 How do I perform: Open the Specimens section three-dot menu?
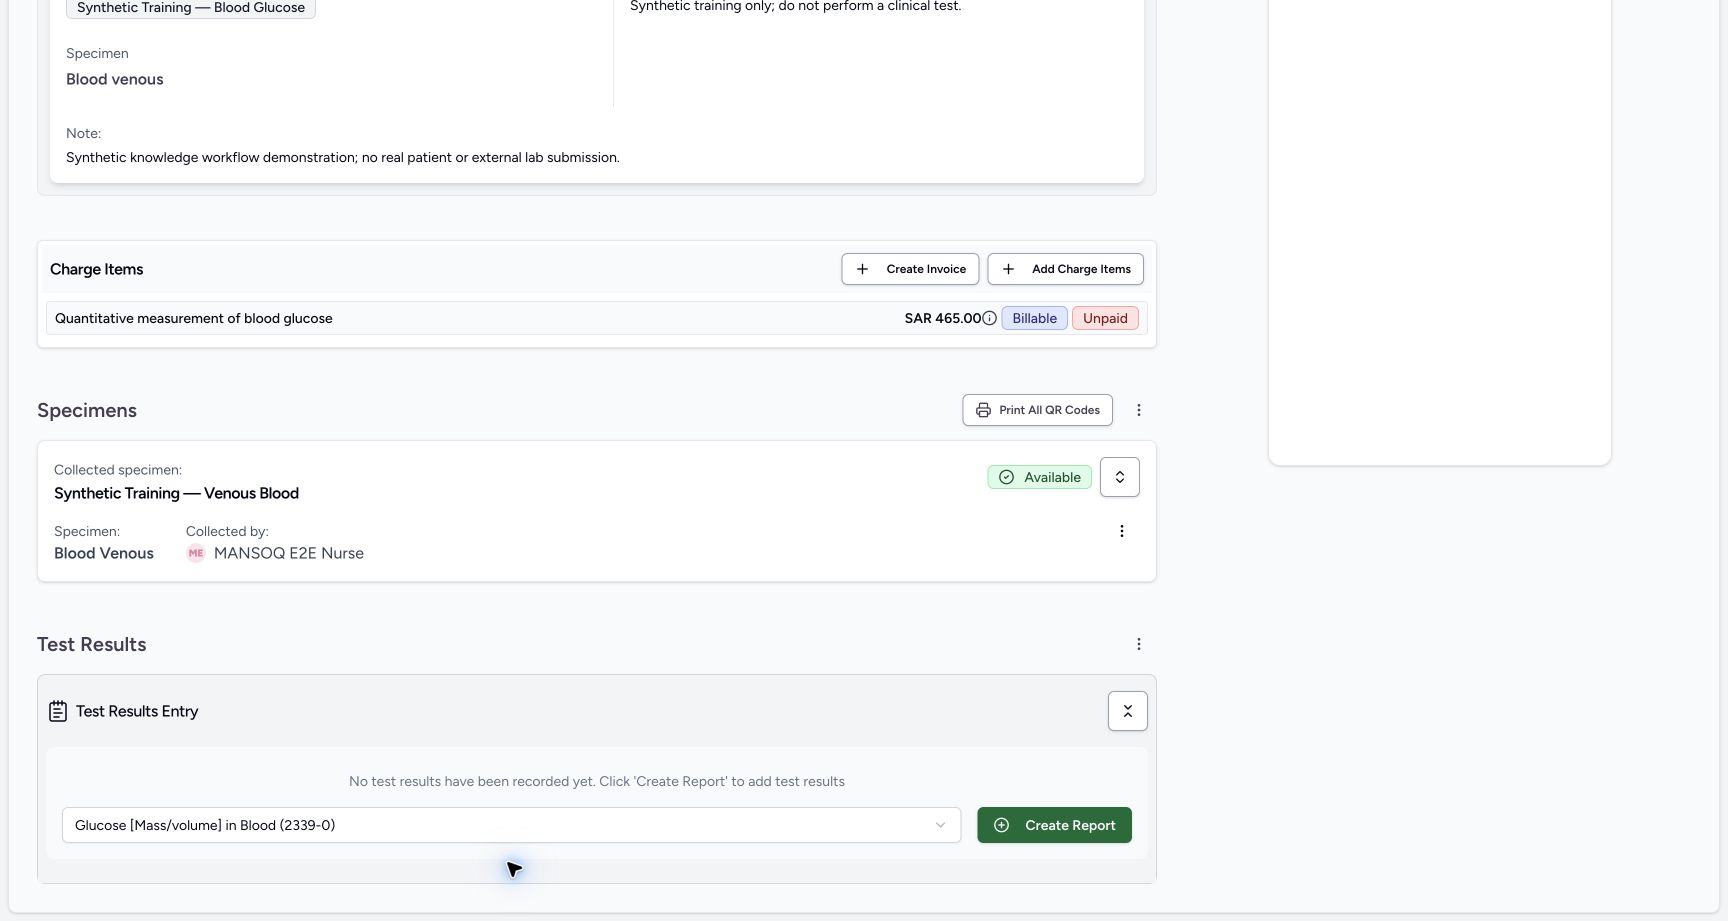(x=1138, y=410)
